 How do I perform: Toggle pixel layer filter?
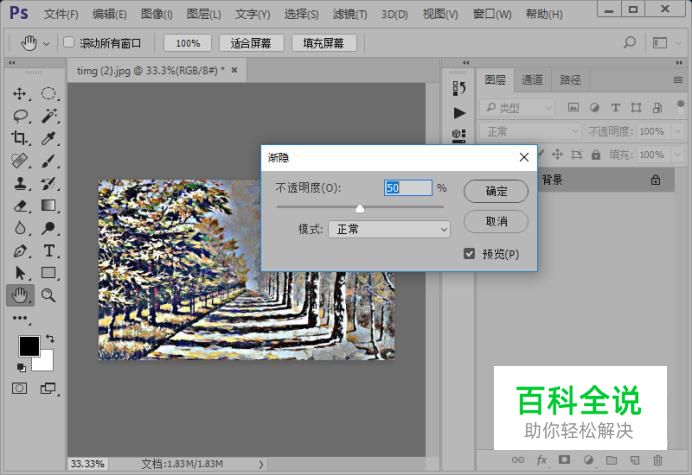pos(573,107)
